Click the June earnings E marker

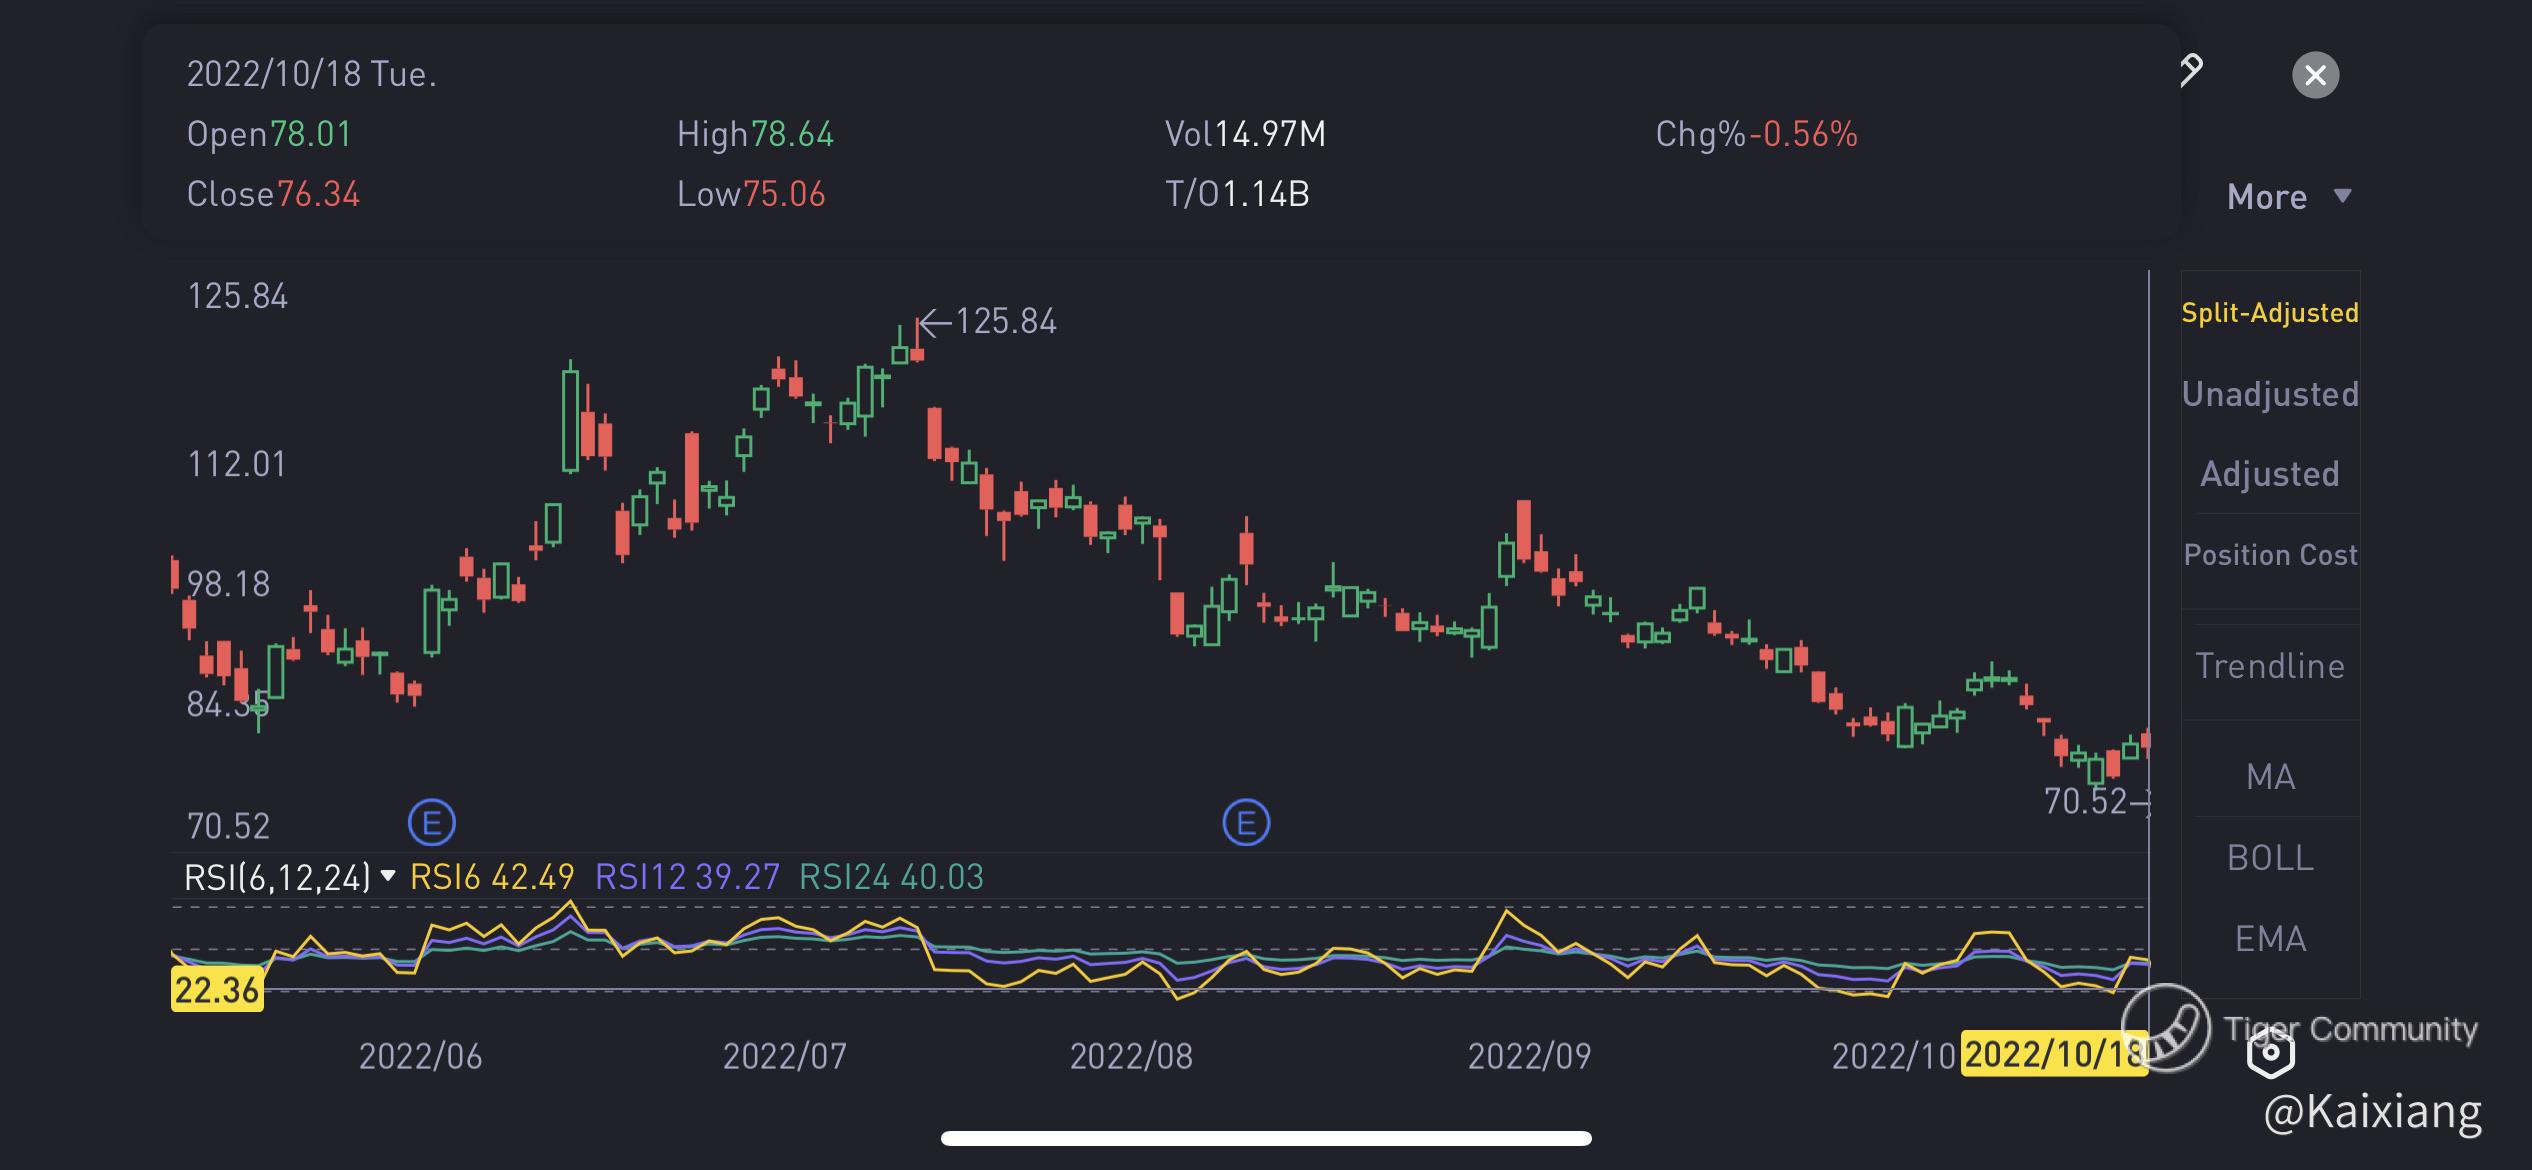tap(432, 823)
